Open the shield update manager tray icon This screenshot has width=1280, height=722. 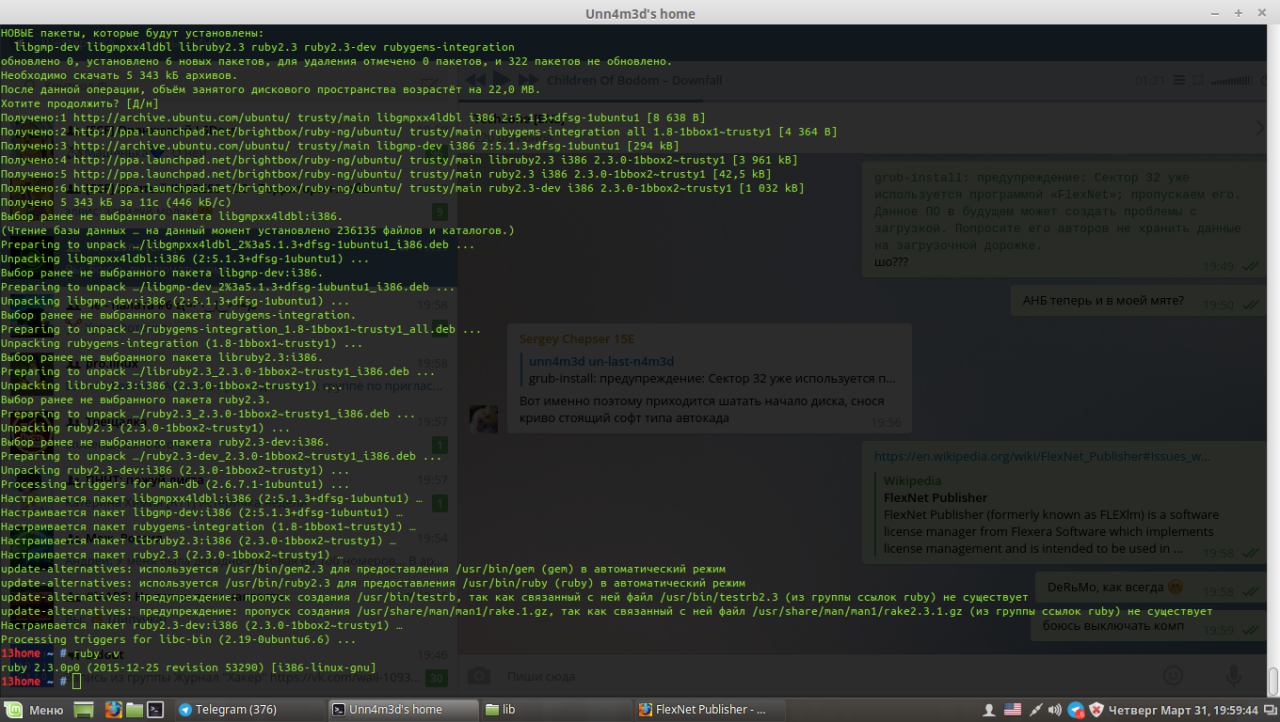click(x=1096, y=710)
